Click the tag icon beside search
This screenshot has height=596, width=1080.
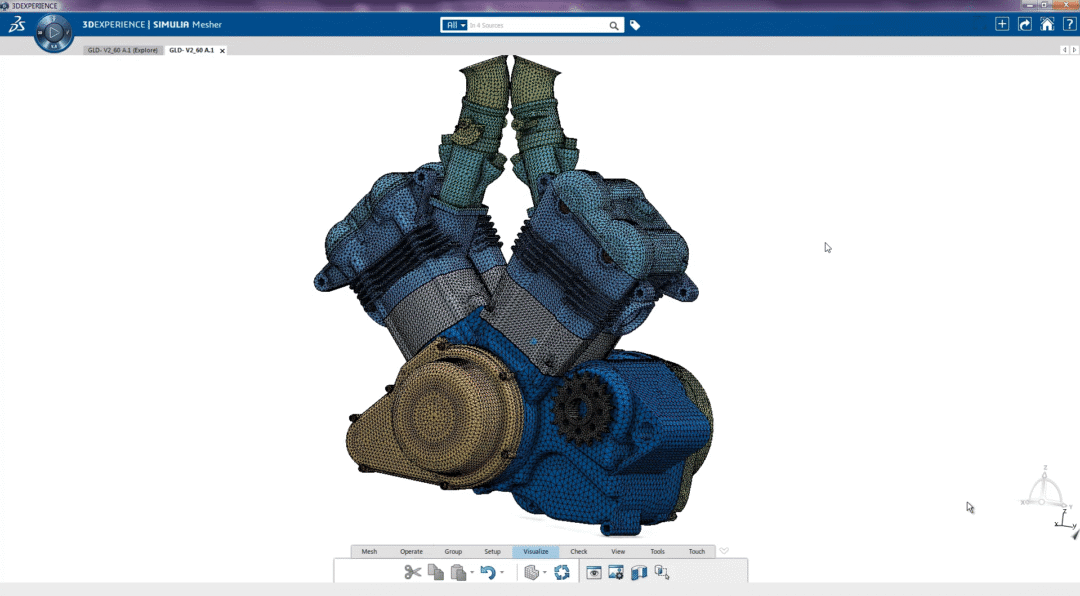(x=635, y=25)
